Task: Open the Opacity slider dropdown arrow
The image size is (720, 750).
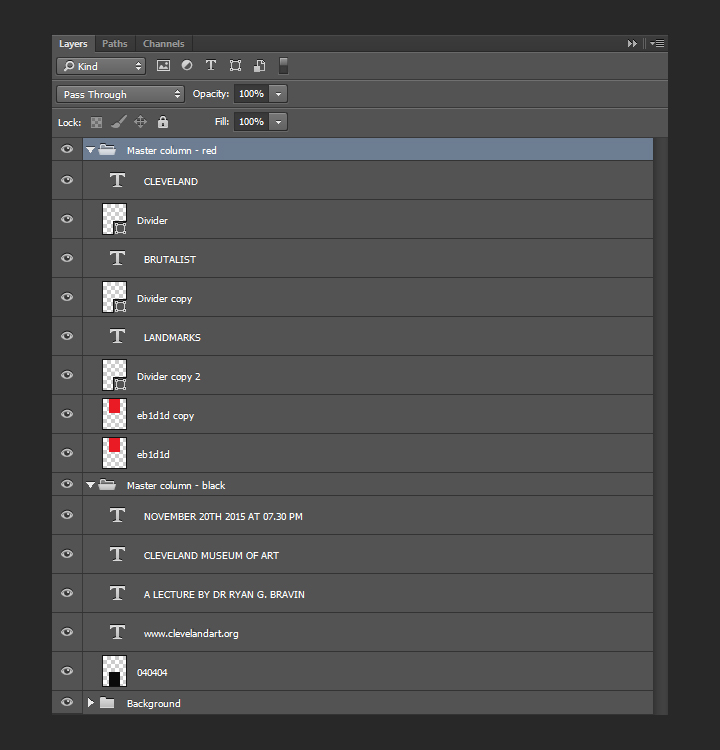Action: point(278,94)
